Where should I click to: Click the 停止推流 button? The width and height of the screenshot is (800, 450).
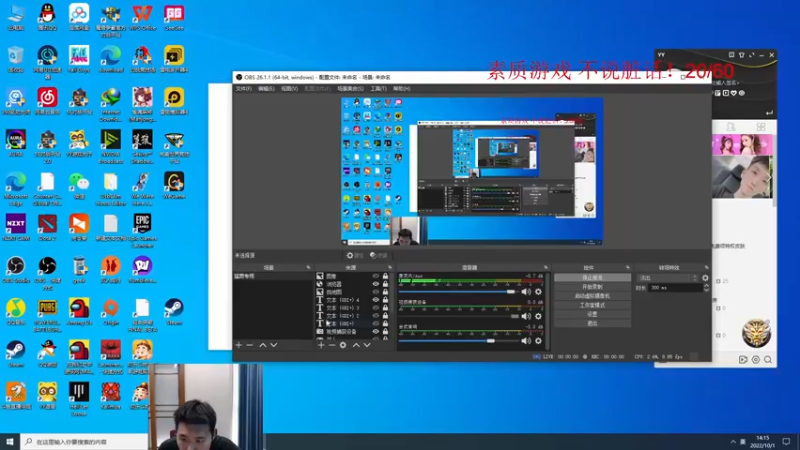(x=592, y=278)
